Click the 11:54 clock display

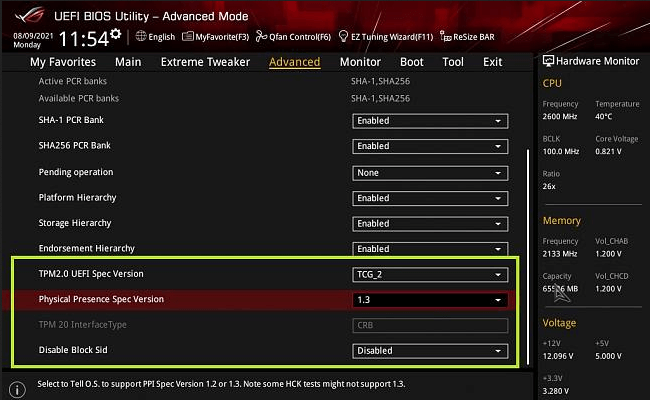point(84,39)
